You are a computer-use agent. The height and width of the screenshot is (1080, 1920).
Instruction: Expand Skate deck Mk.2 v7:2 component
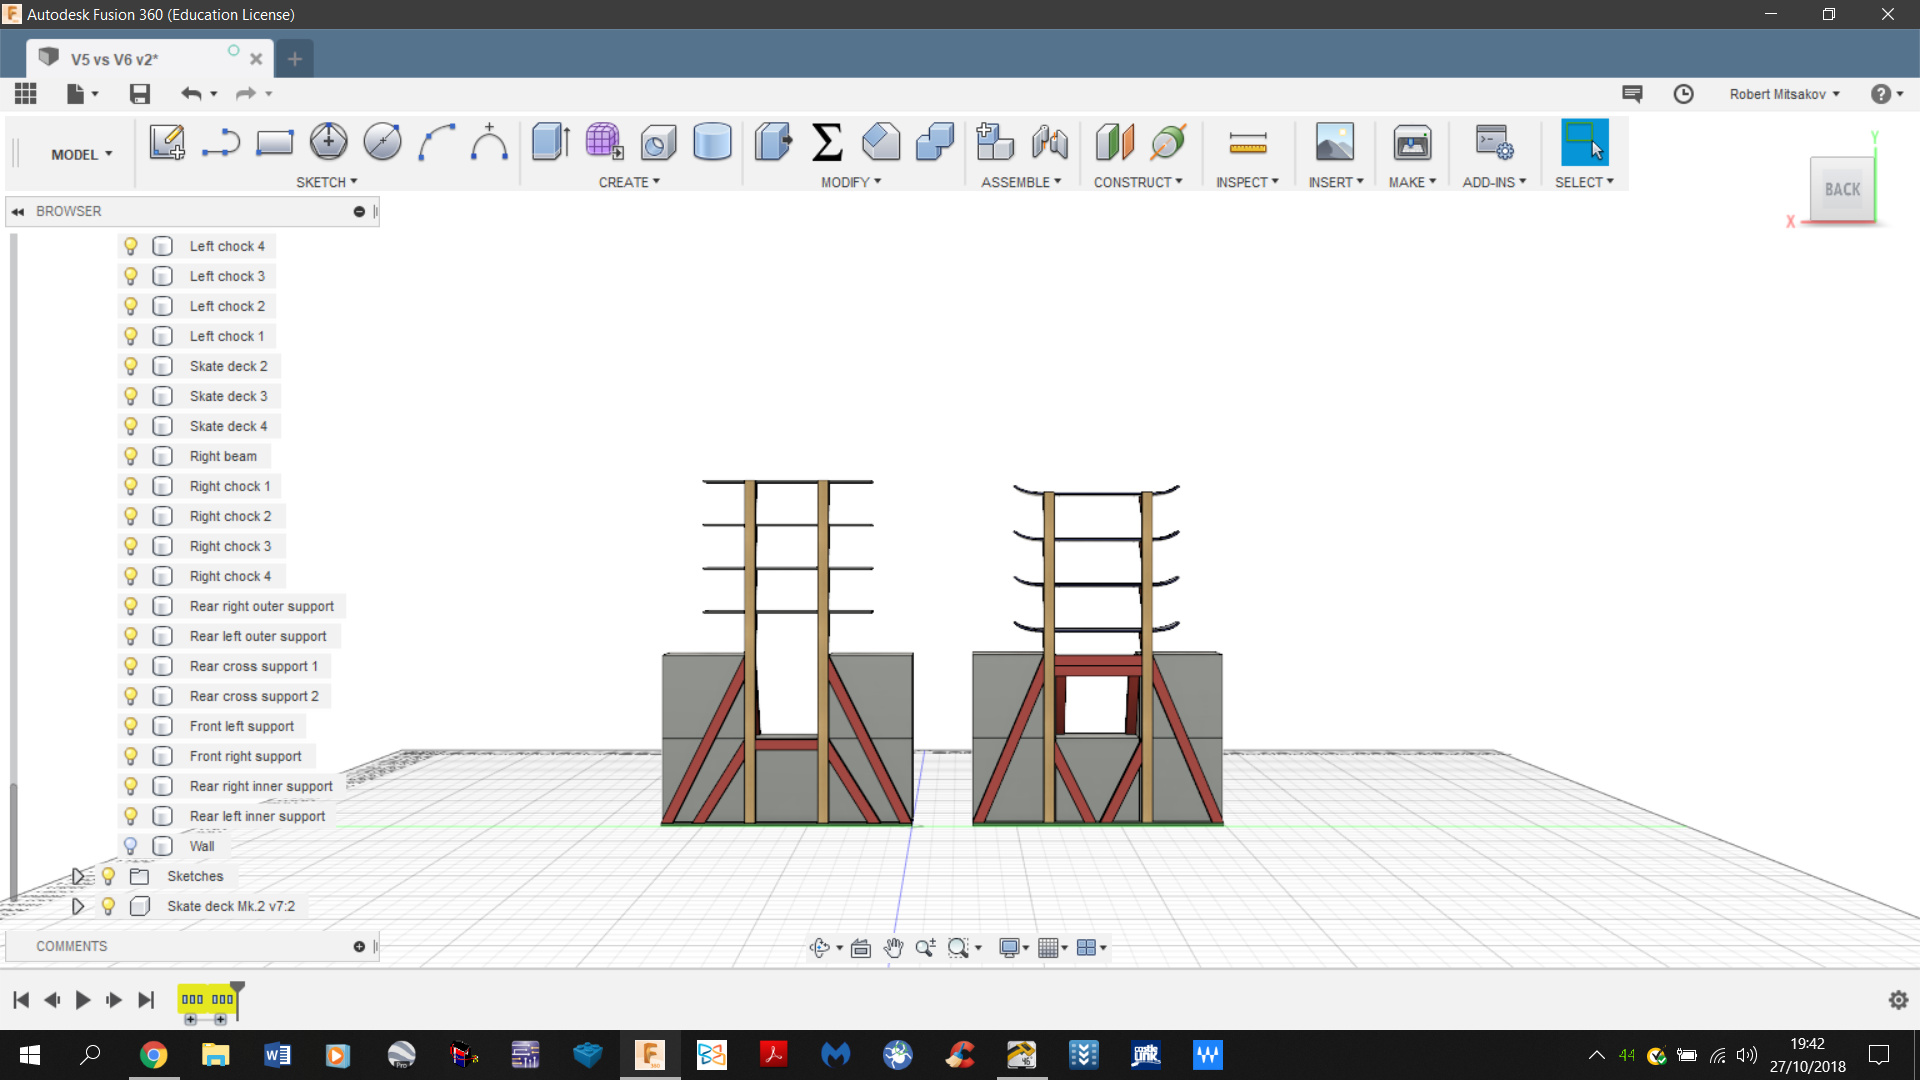coord(78,906)
